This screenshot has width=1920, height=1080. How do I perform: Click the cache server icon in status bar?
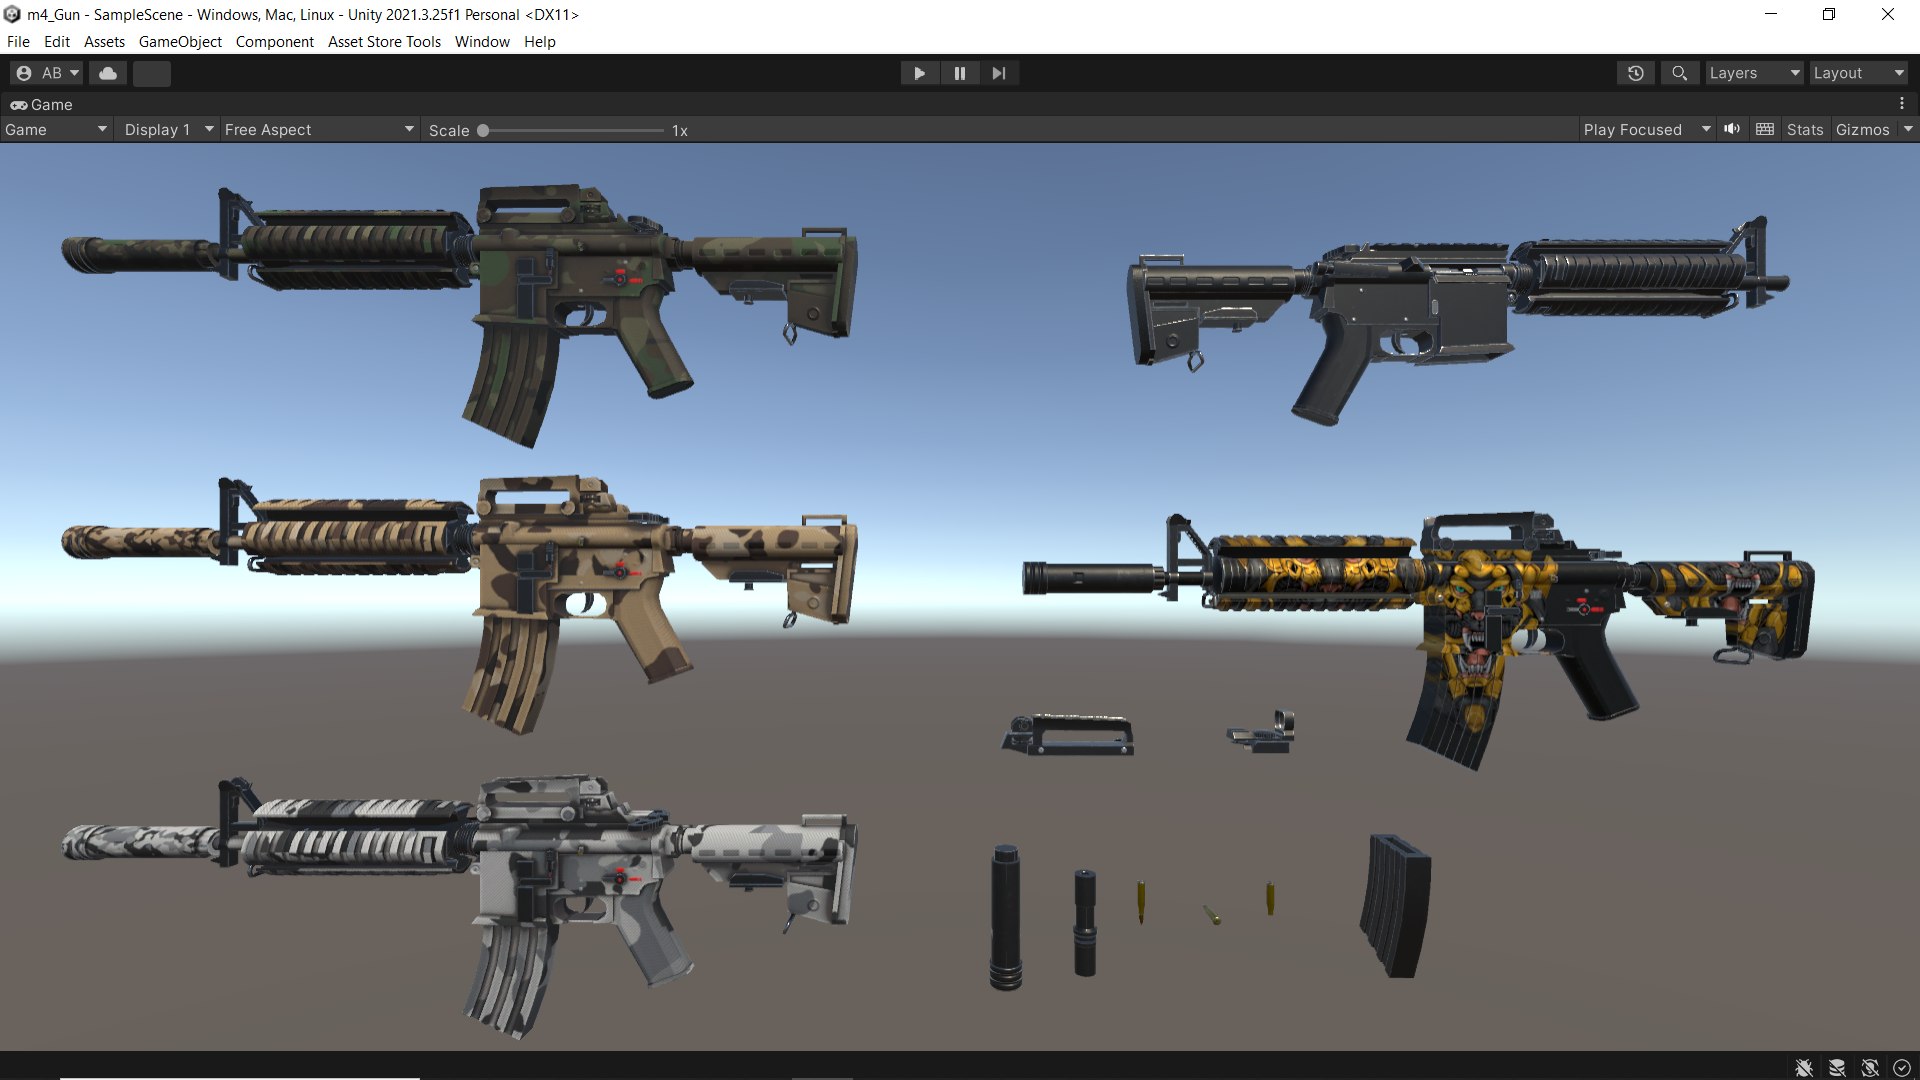tap(1837, 1068)
